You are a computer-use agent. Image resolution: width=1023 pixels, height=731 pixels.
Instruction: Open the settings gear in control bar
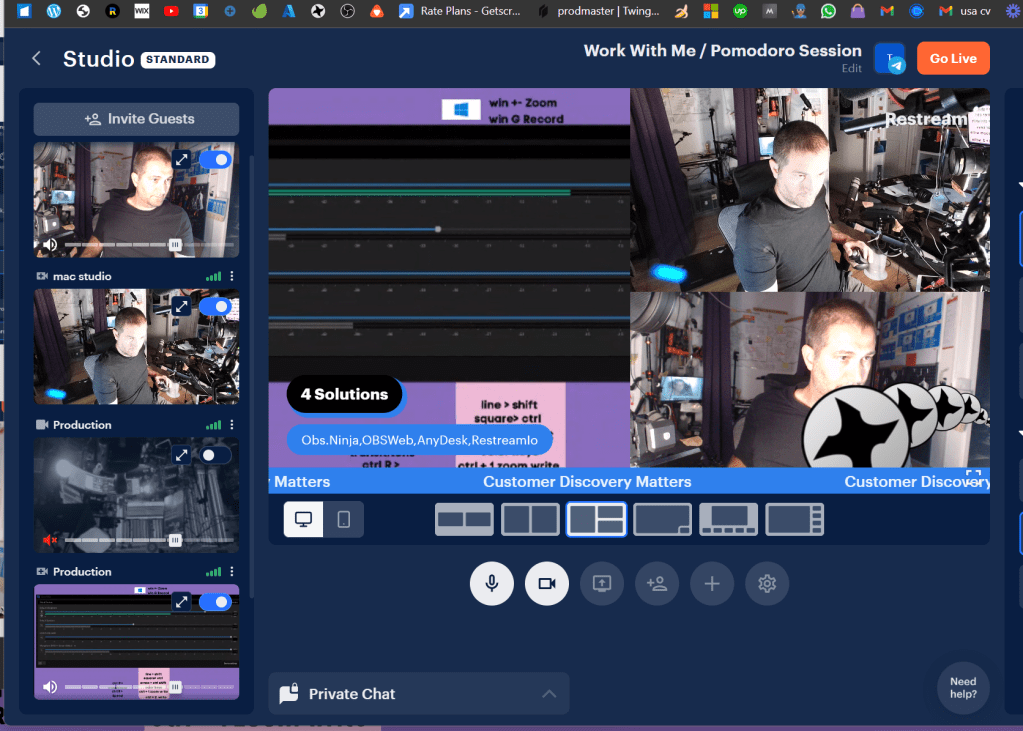(767, 583)
